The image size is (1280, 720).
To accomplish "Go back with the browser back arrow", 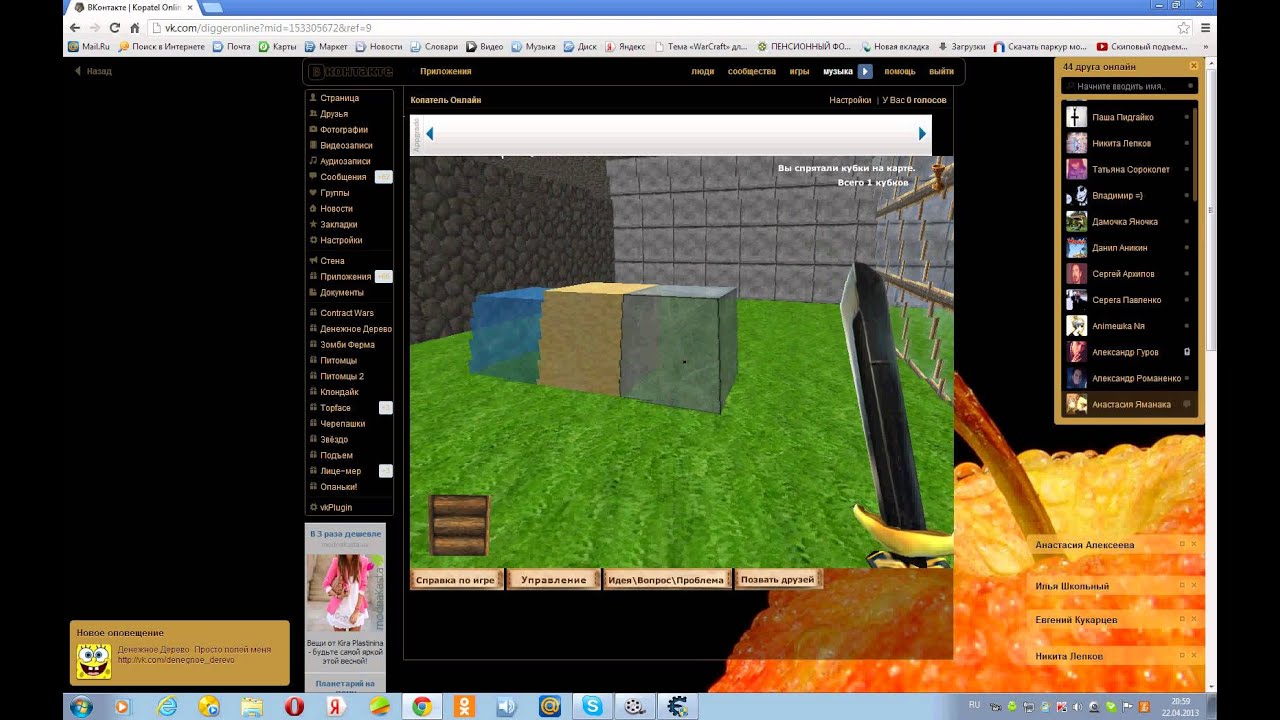I will point(74,28).
